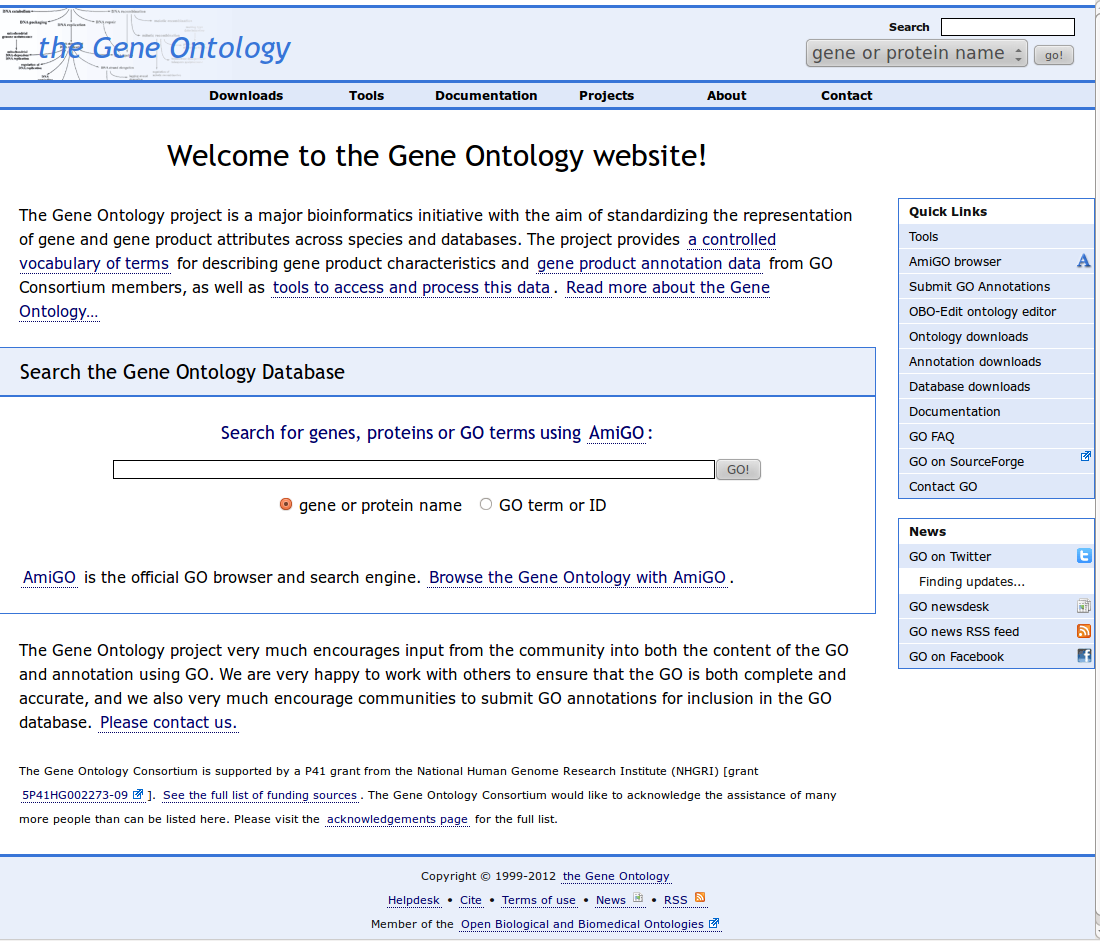
Task: Open the Contact menu
Action: 846,95
